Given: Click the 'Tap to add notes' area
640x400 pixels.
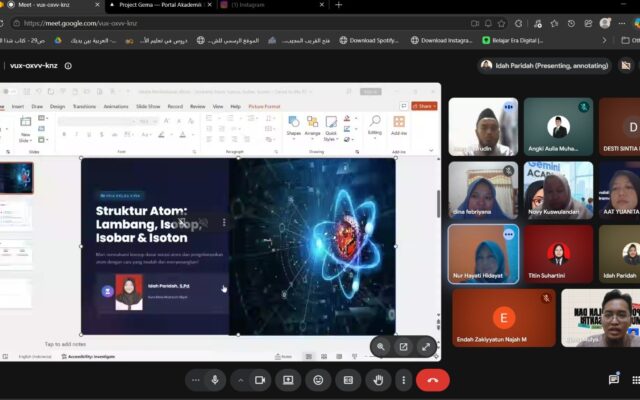Looking at the screenshot, I should [65, 344].
